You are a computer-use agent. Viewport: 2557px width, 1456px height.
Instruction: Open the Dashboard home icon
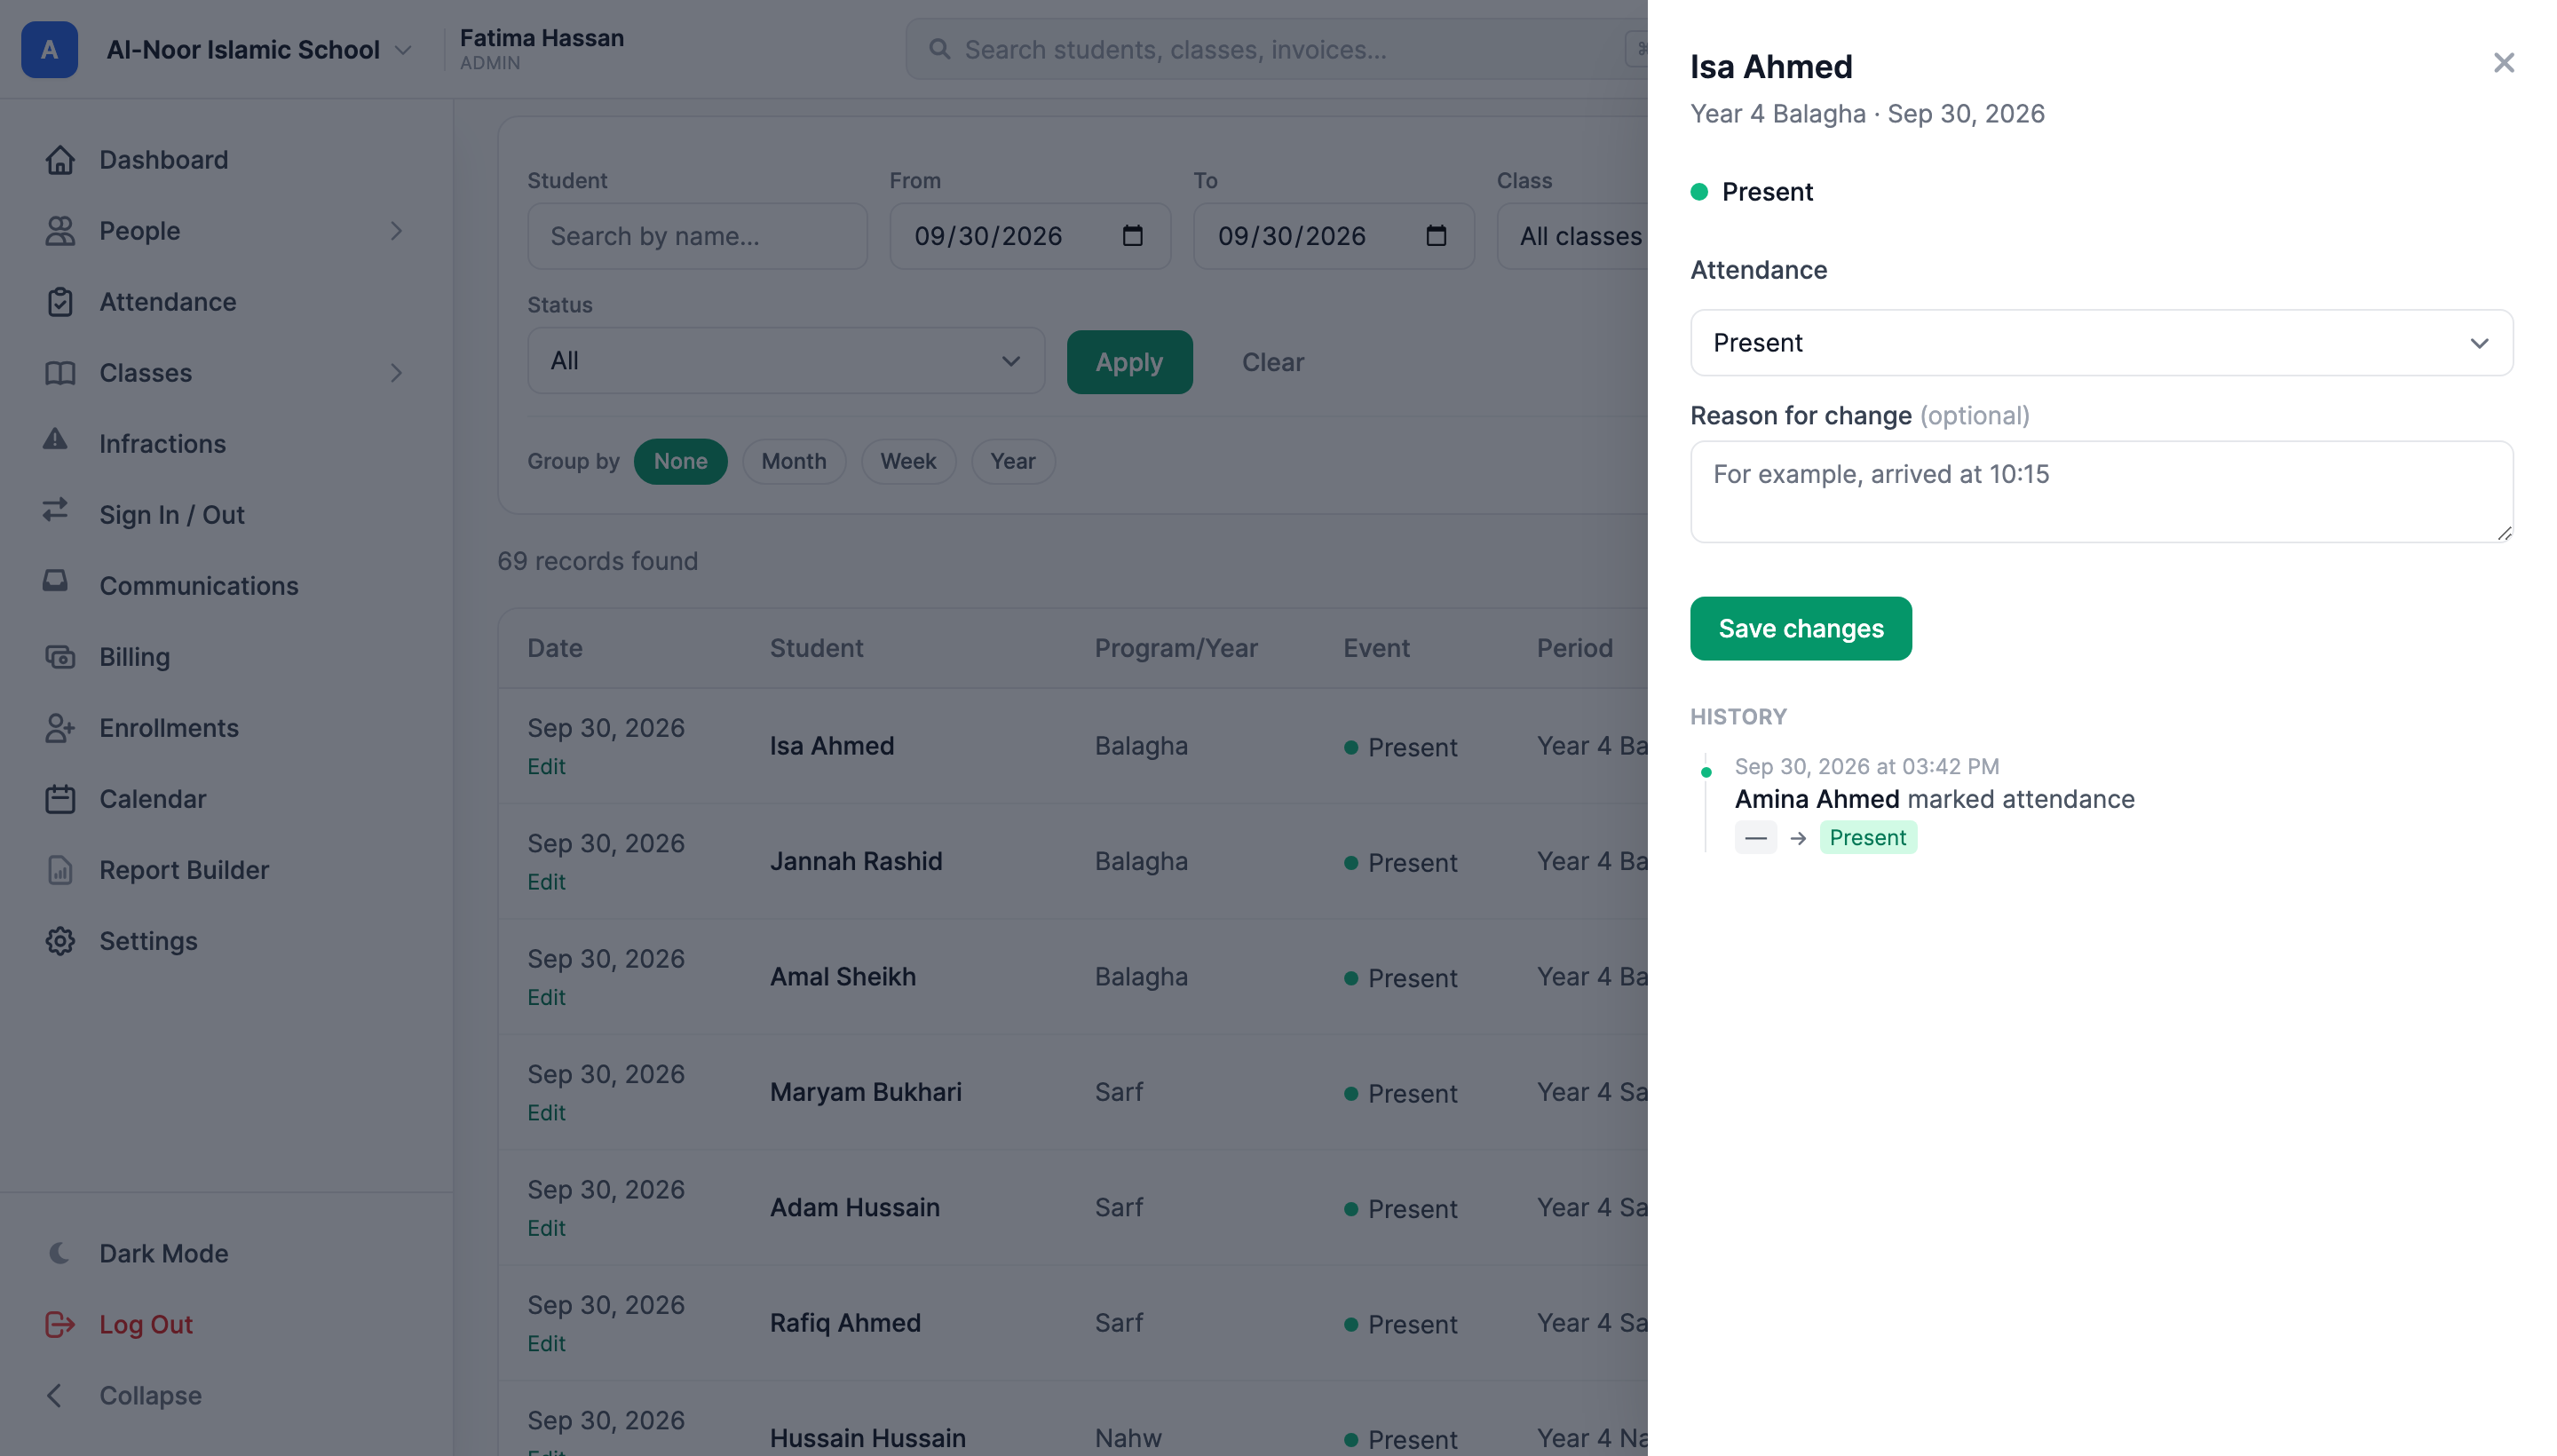pyautogui.click(x=60, y=160)
